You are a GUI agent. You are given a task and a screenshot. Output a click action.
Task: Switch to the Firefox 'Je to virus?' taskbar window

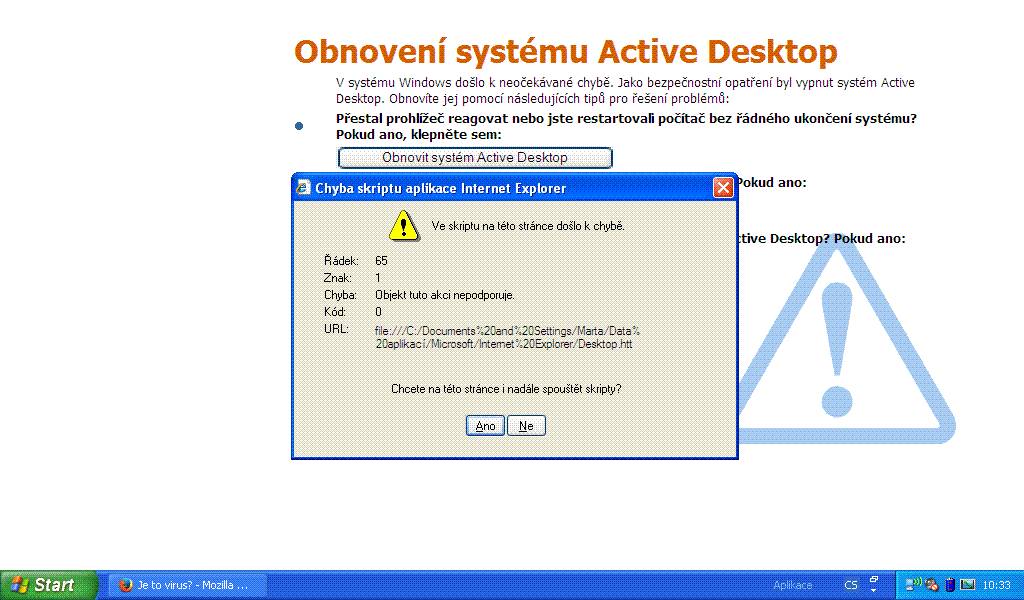coord(187,585)
